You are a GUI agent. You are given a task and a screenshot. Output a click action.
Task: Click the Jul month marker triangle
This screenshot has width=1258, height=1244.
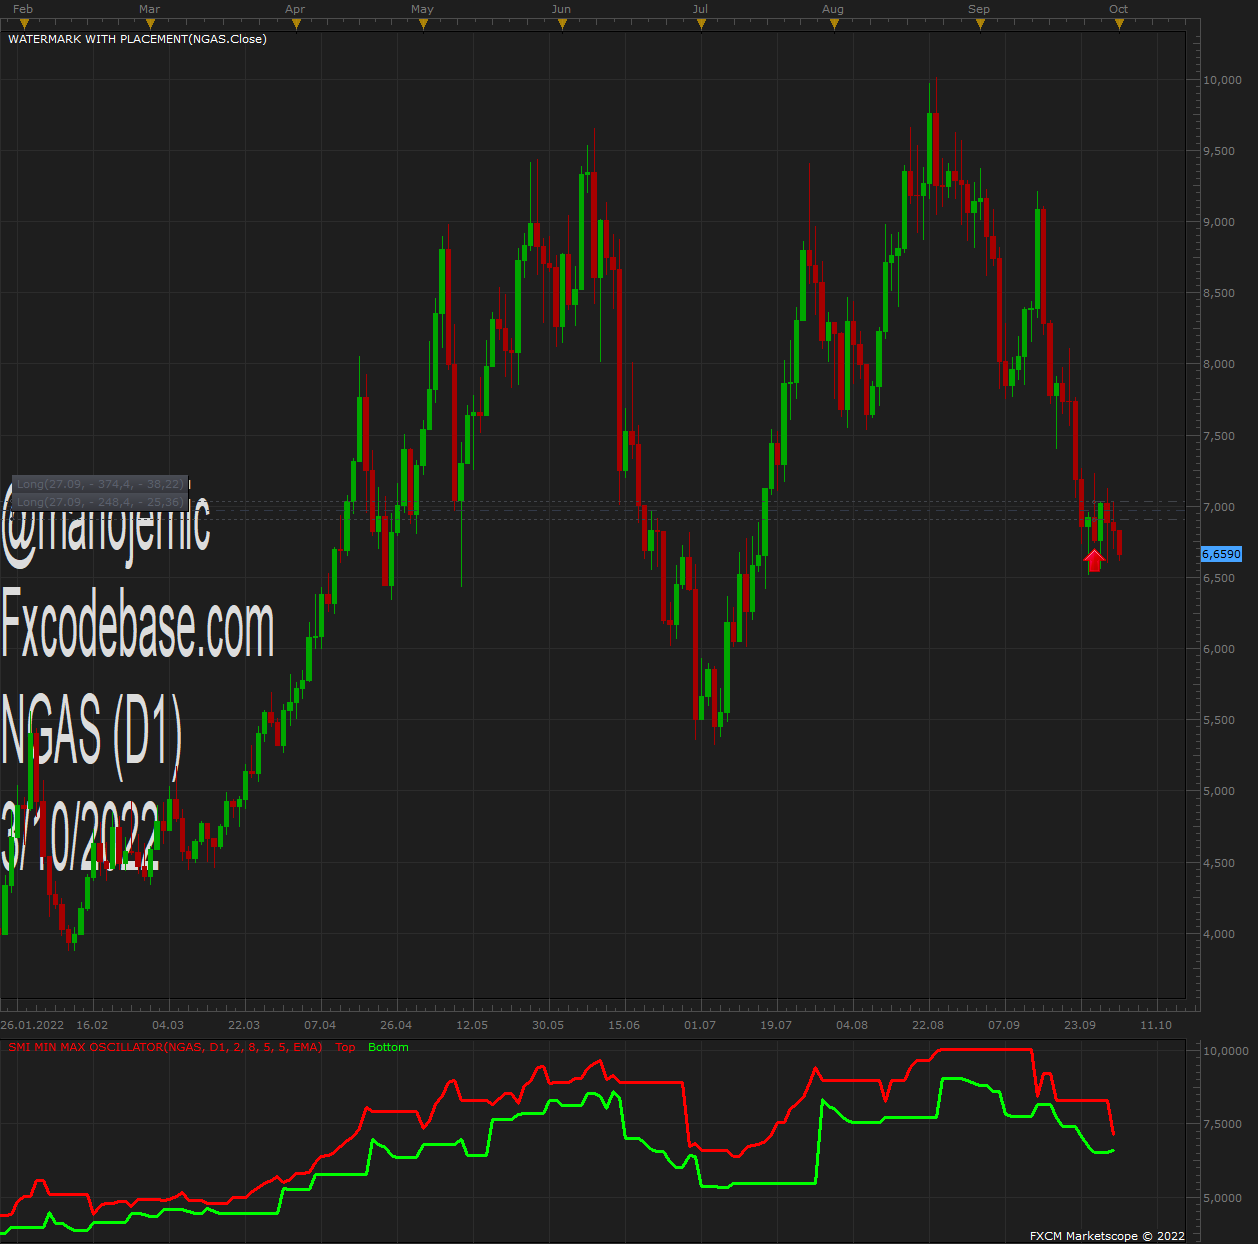[701, 24]
